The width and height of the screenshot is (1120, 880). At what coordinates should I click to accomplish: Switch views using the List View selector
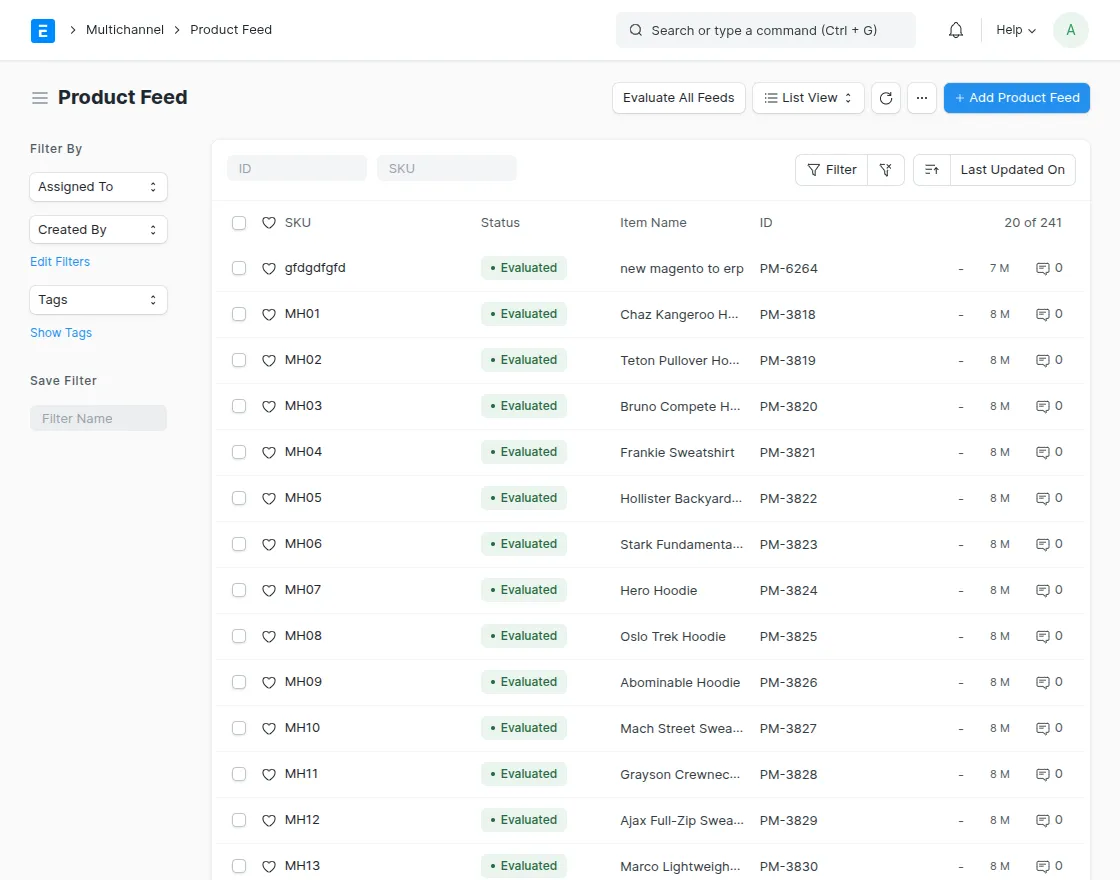click(807, 97)
